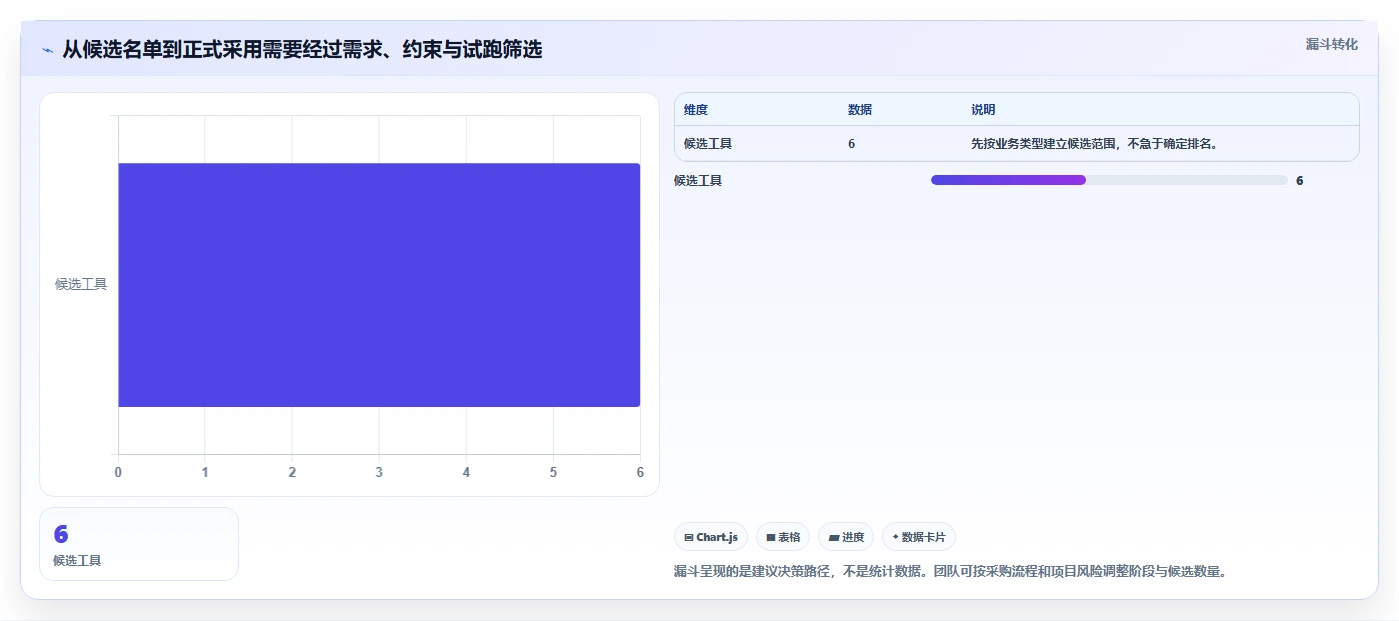Click the value 6 after the progress bar

pyautogui.click(x=1300, y=181)
